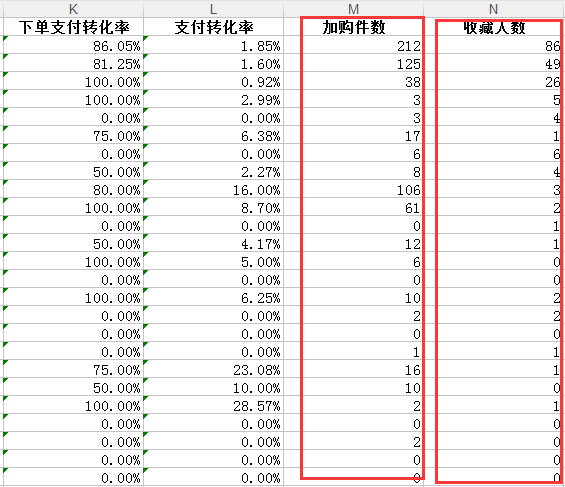Select cell showing 8.70%
This screenshot has height=487, width=565.
point(214,207)
